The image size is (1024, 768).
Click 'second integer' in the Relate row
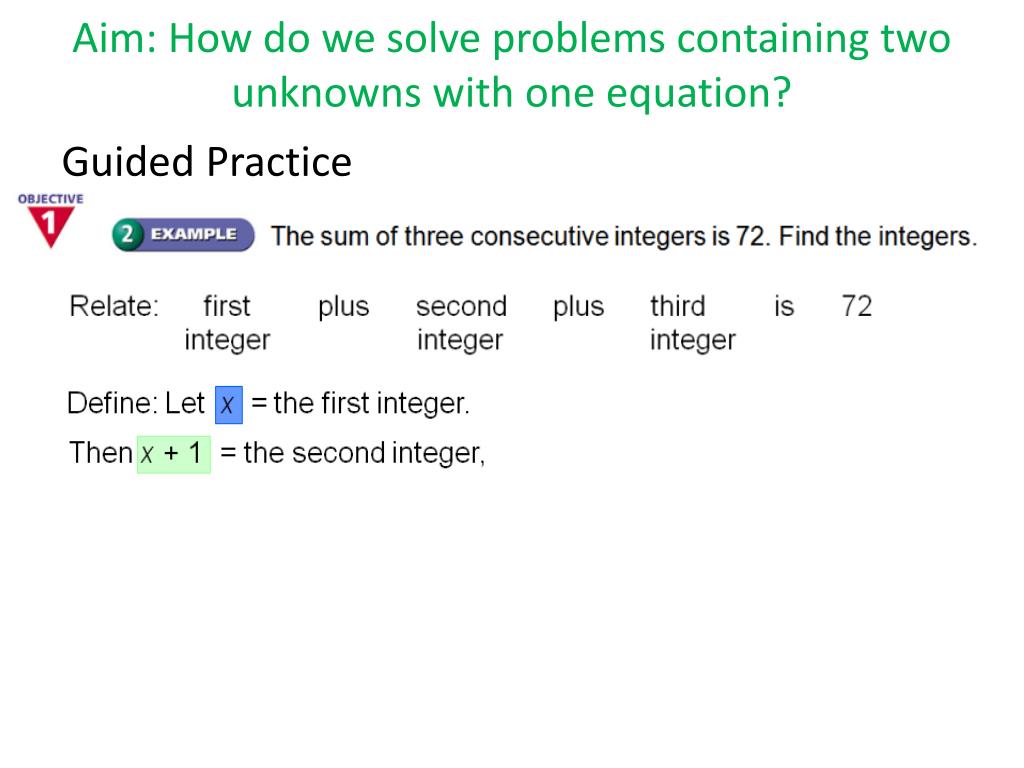[461, 323]
